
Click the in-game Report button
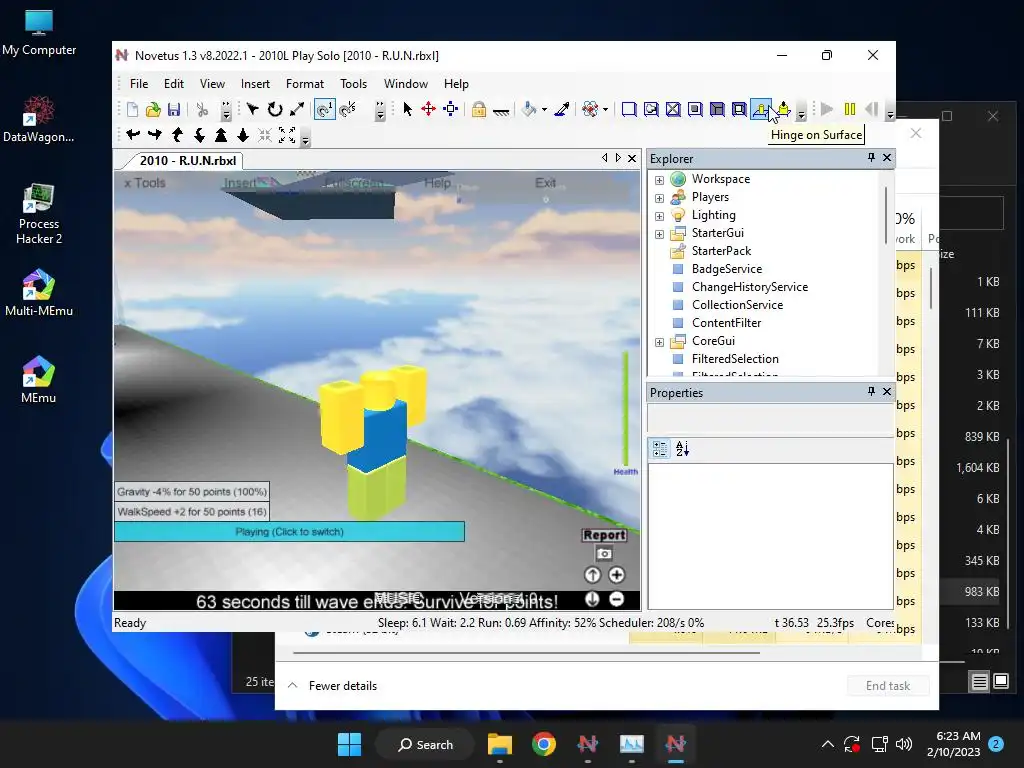pos(604,535)
